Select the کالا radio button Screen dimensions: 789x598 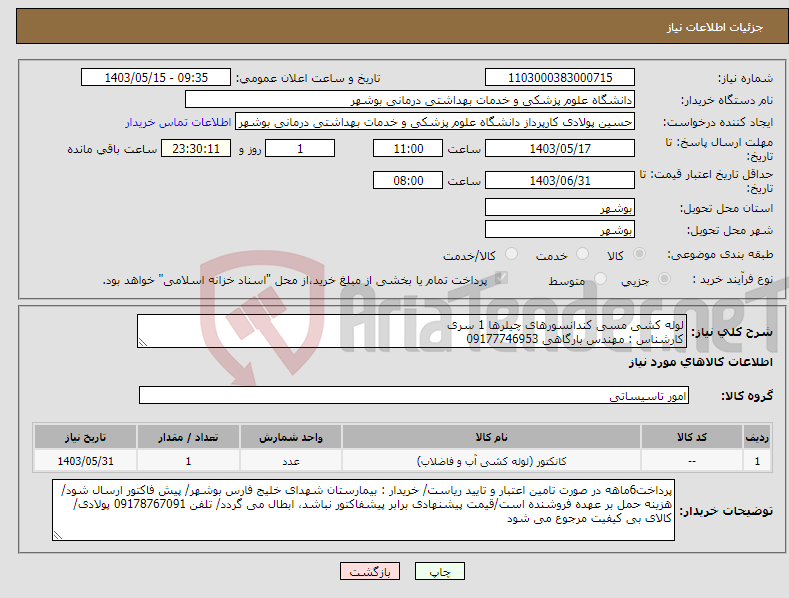[639, 254]
